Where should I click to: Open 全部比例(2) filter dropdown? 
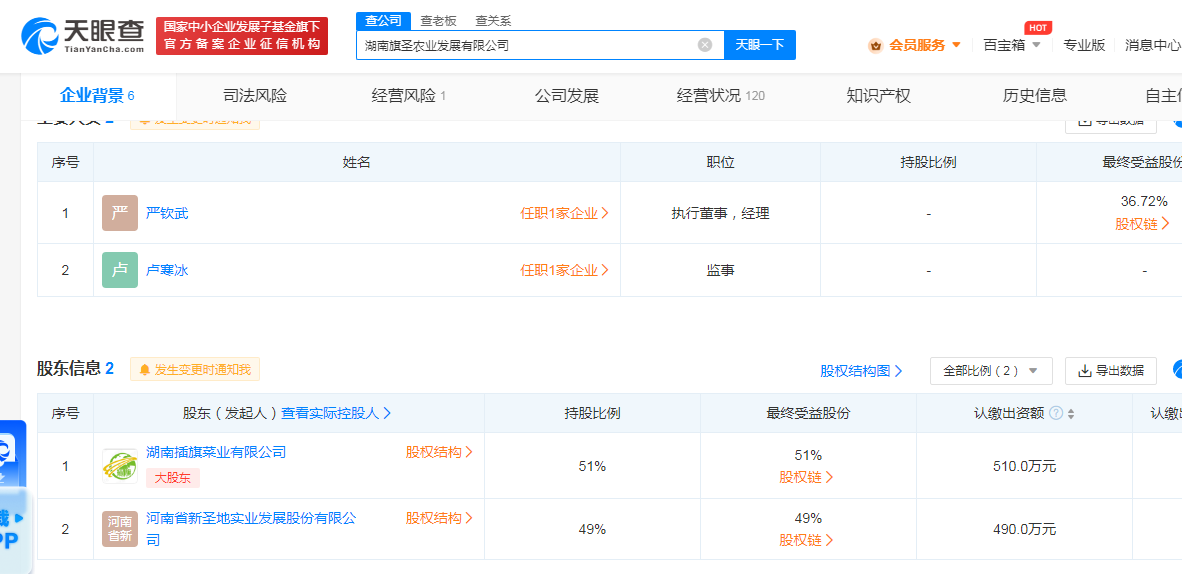click(x=991, y=371)
